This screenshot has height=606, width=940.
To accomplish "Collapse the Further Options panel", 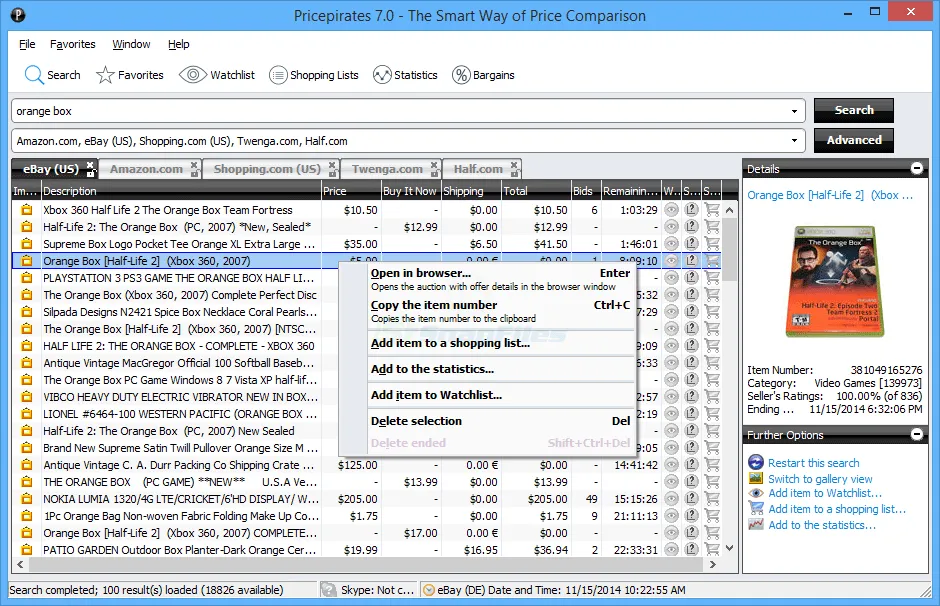I will tap(917, 434).
